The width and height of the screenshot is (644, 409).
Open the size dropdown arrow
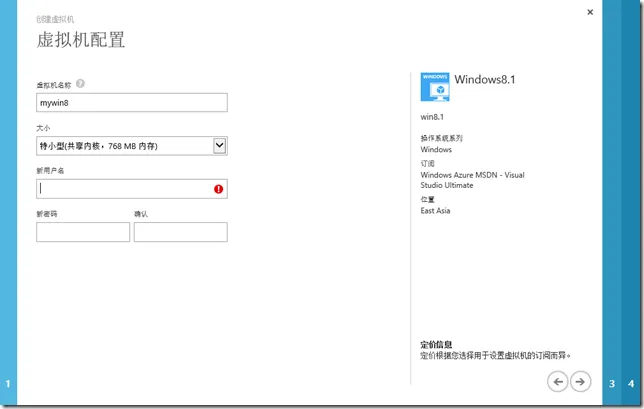coord(220,146)
